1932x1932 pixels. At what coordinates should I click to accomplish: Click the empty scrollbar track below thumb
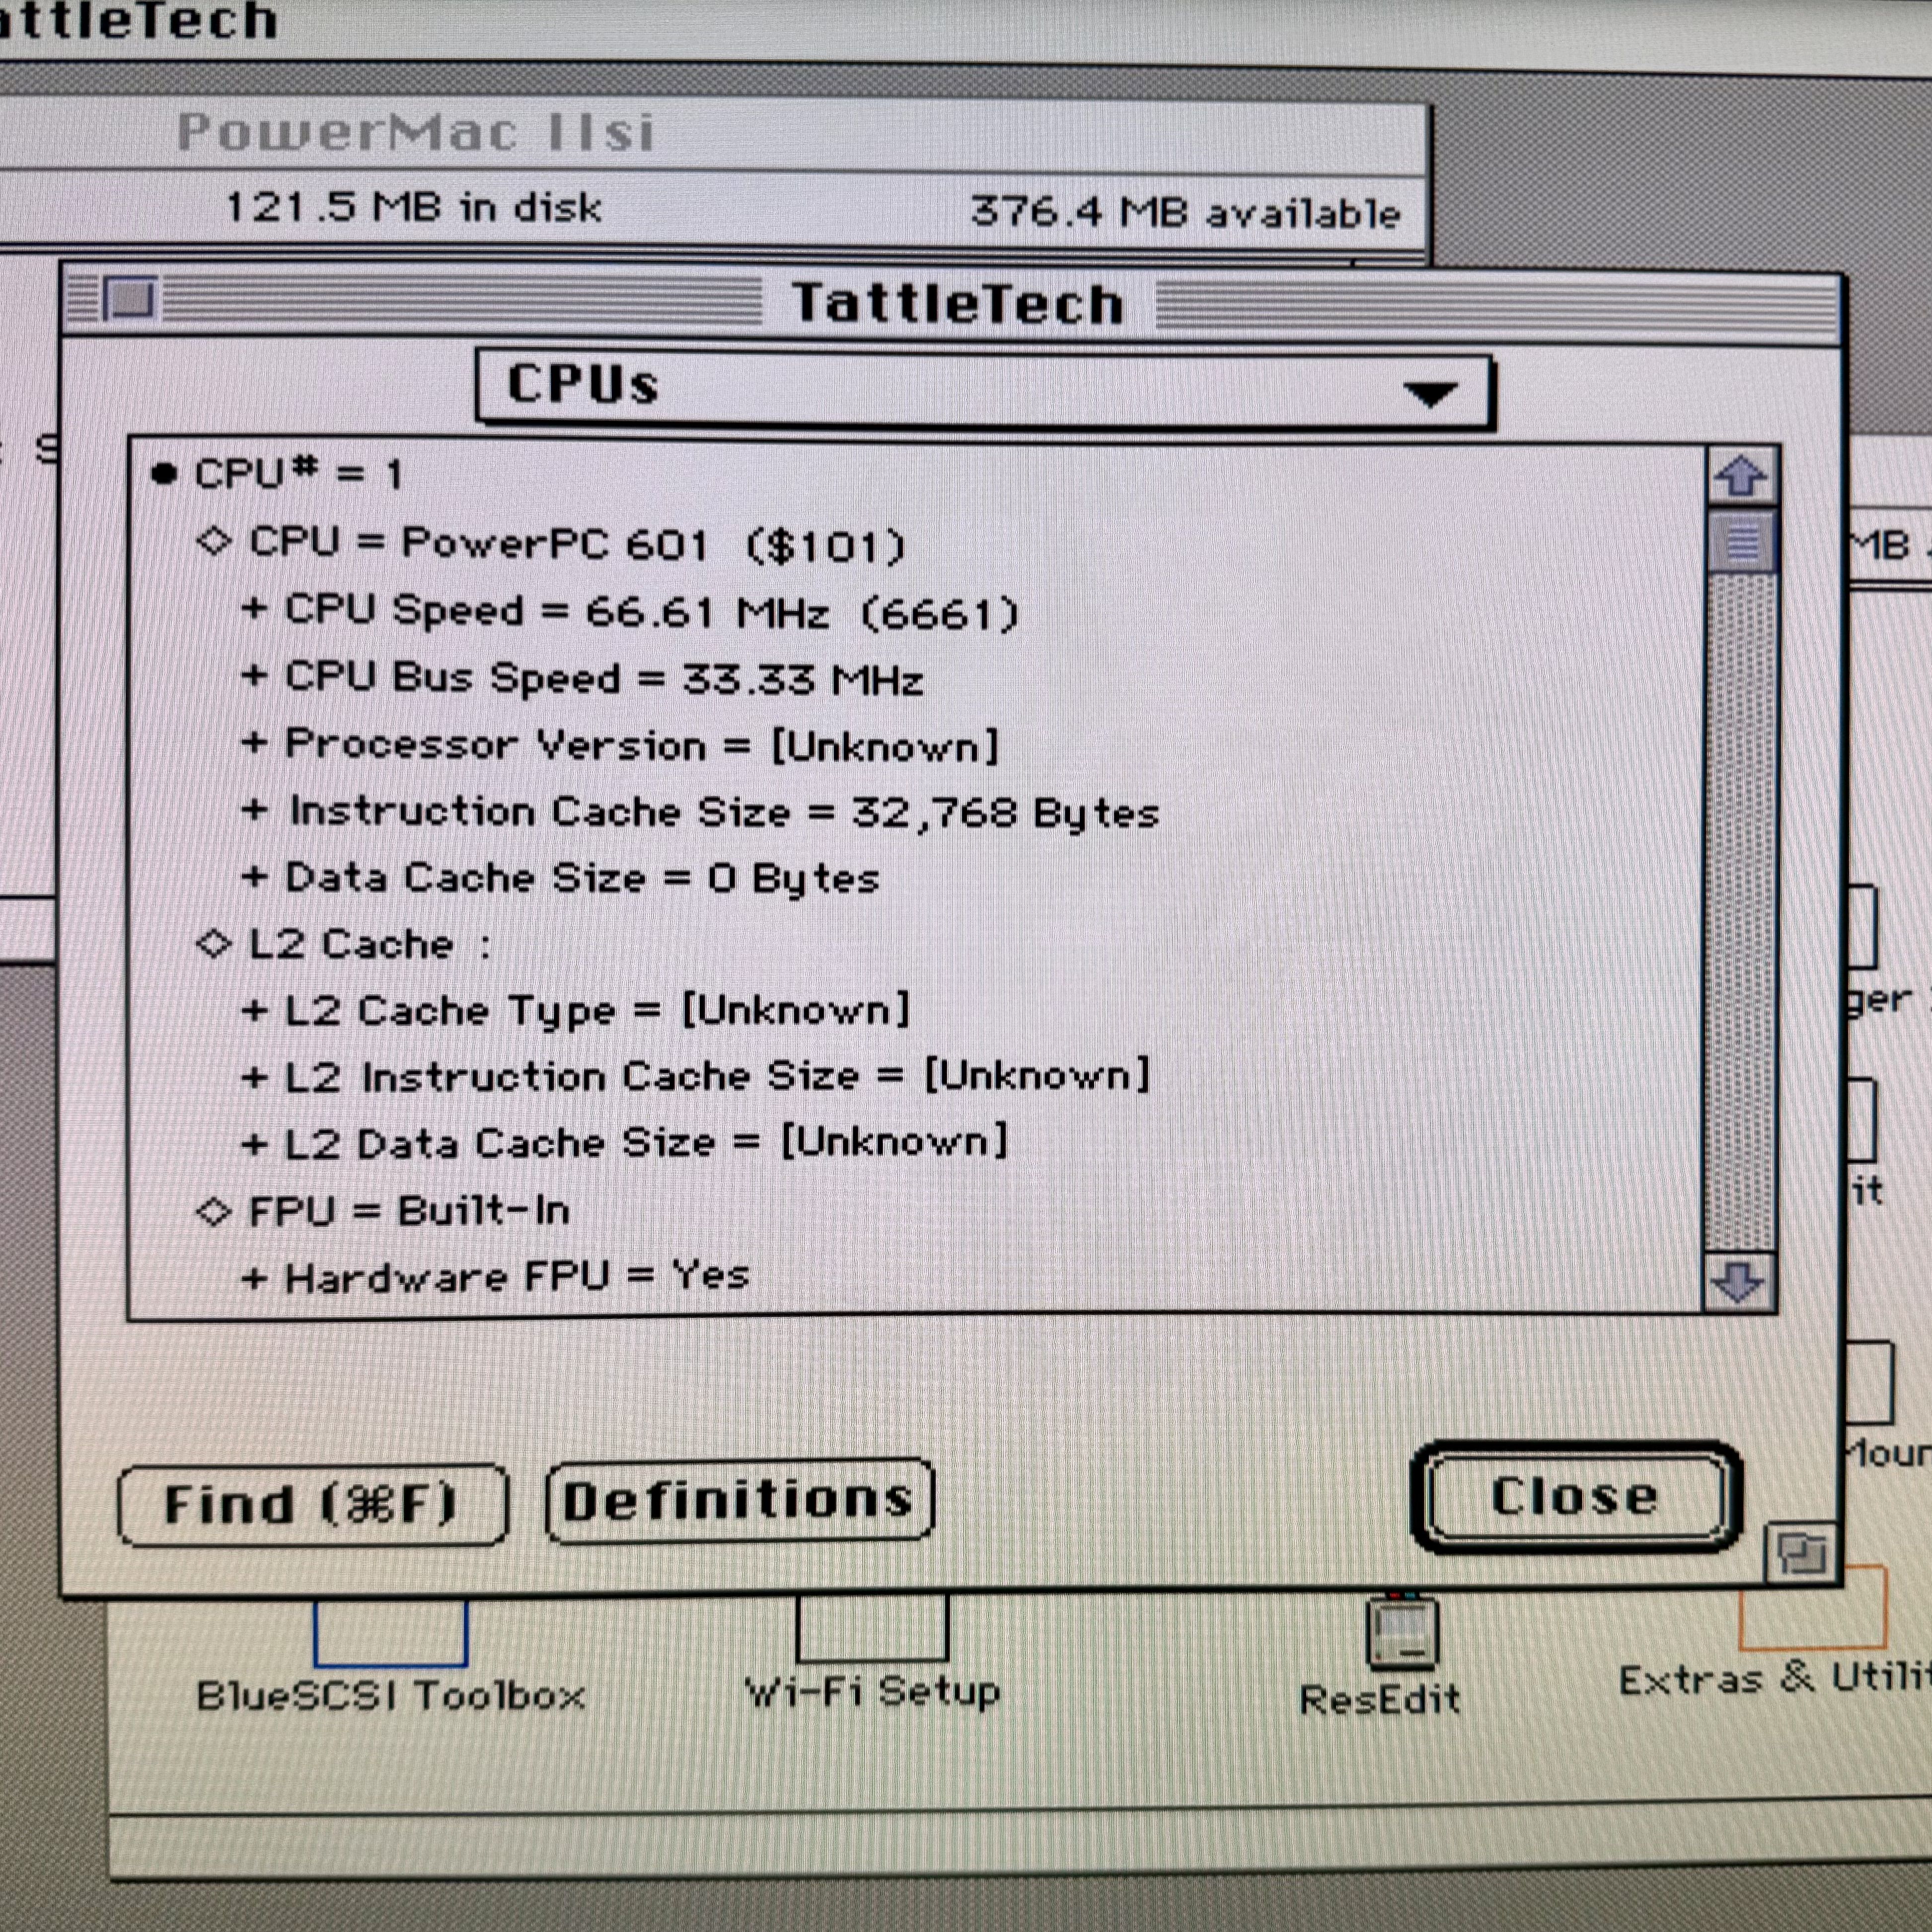(x=1740, y=900)
